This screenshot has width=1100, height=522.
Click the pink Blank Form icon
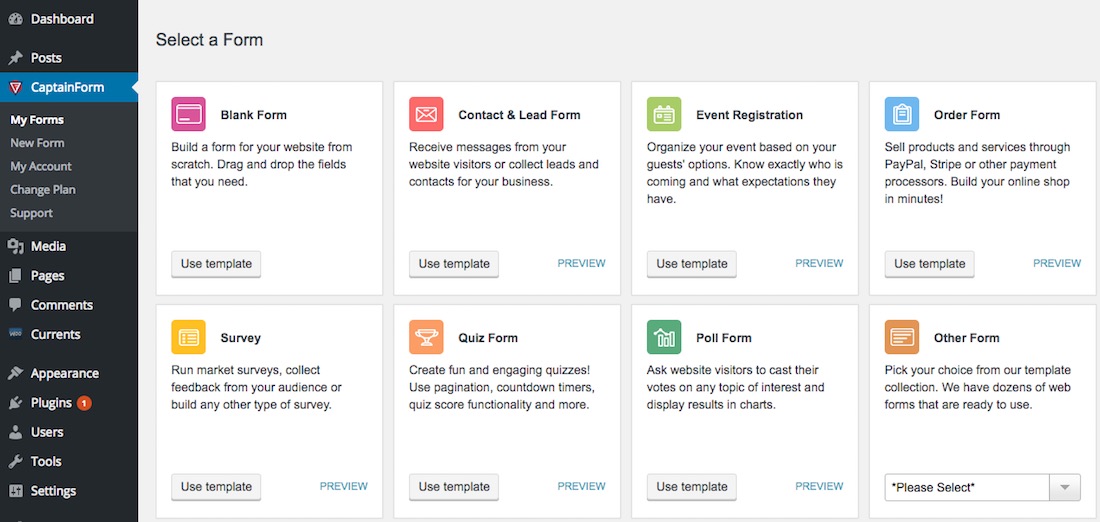[x=188, y=115]
